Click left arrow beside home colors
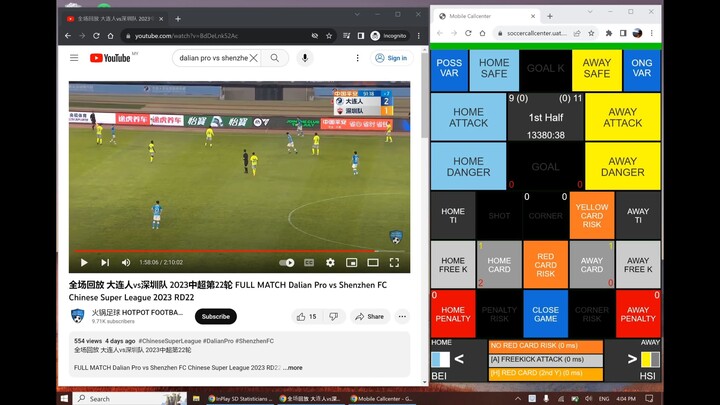Screen dimensions: 720x405 459,359
